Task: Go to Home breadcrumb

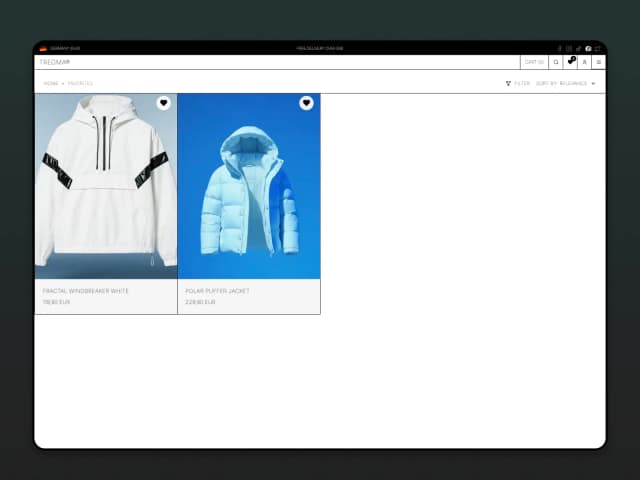Action: (x=51, y=84)
